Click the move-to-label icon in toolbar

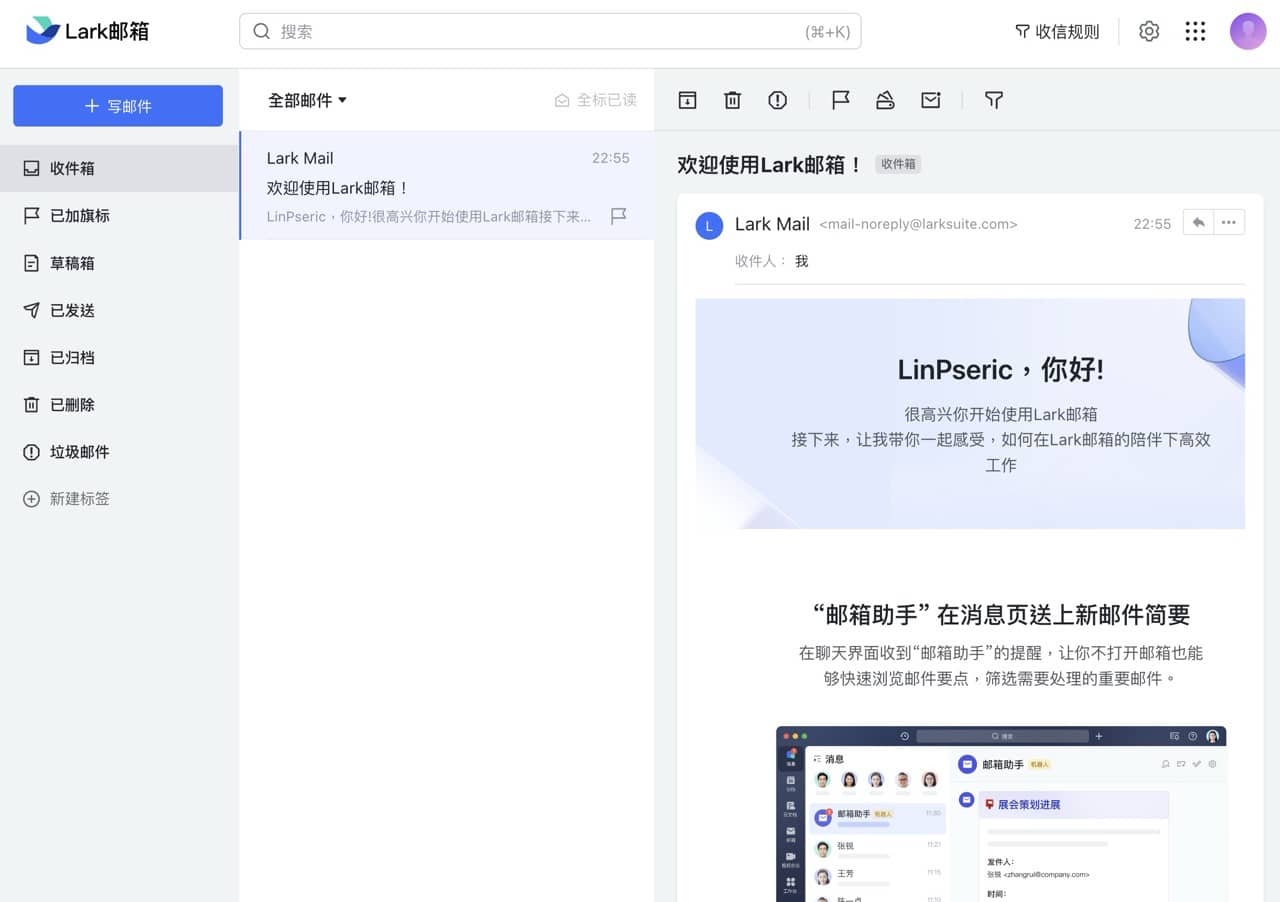point(885,100)
